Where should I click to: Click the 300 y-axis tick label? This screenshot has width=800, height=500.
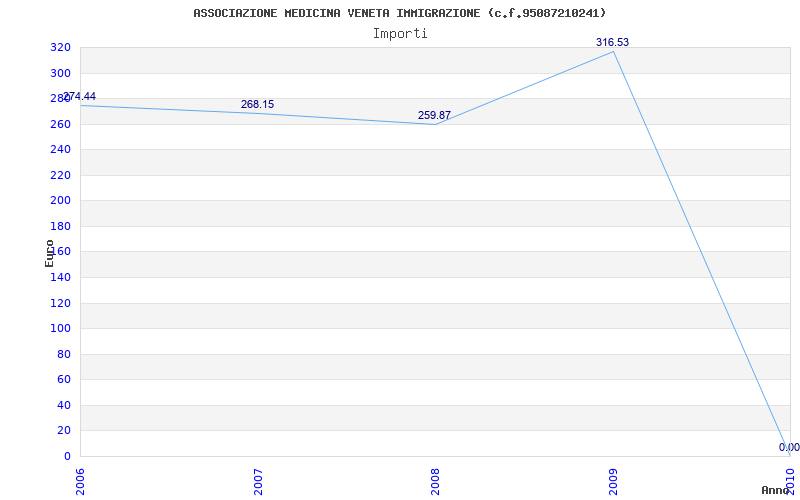click(x=60, y=73)
